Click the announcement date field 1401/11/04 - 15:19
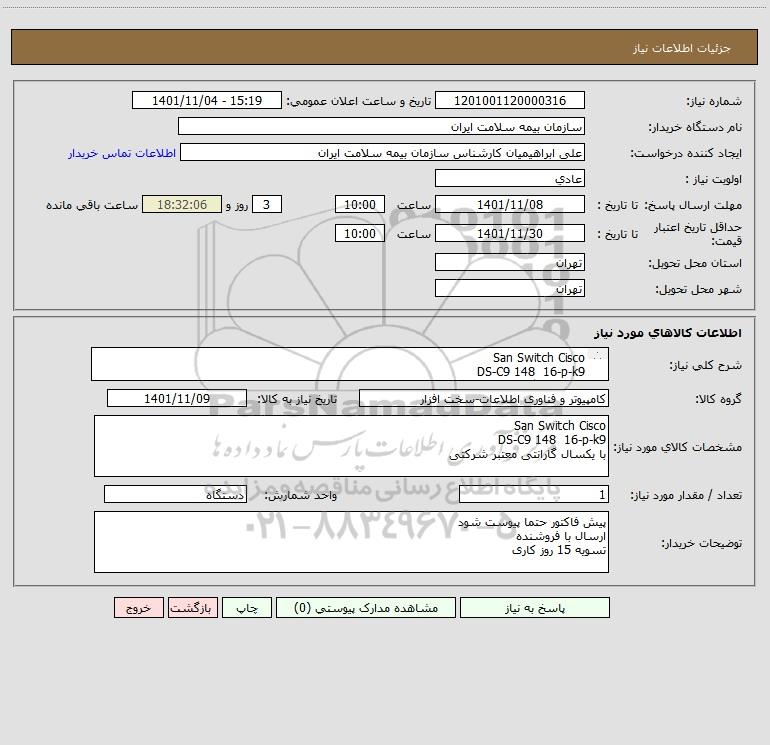 point(207,100)
